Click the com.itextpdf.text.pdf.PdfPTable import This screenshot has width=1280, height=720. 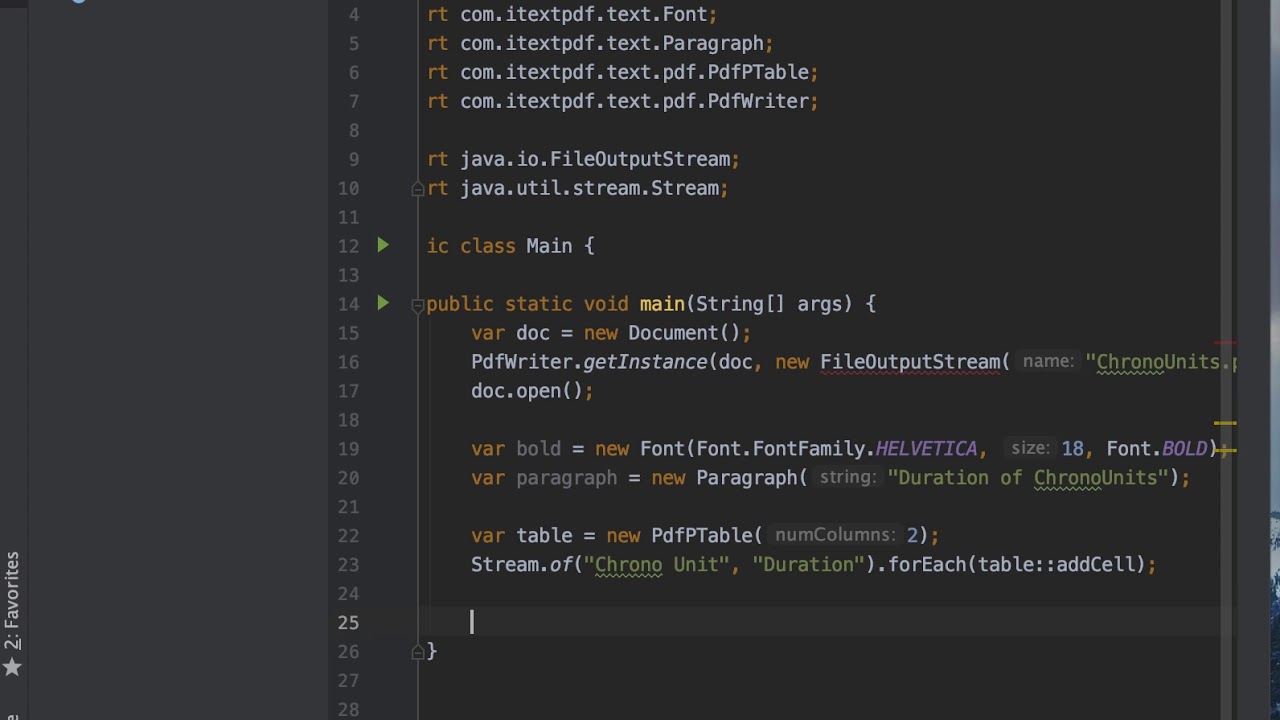639,72
